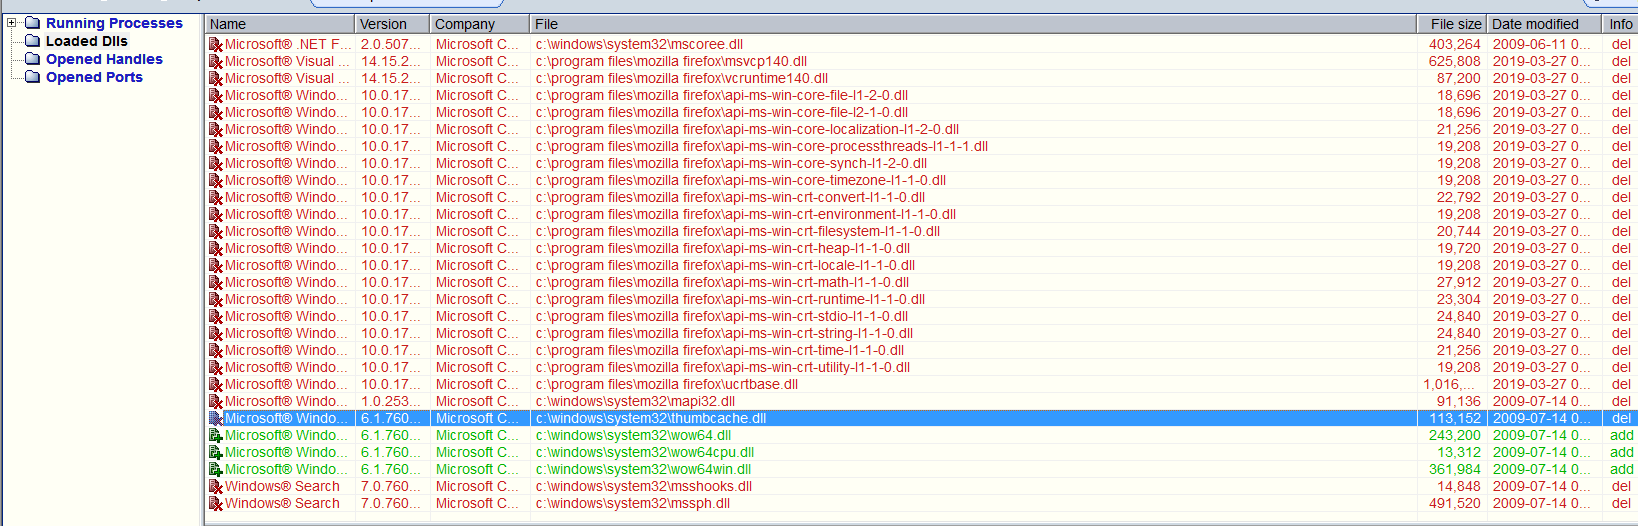The height and width of the screenshot is (526, 1638).
Task: Click the Loaded Dlls folder icon
Action: [33, 41]
